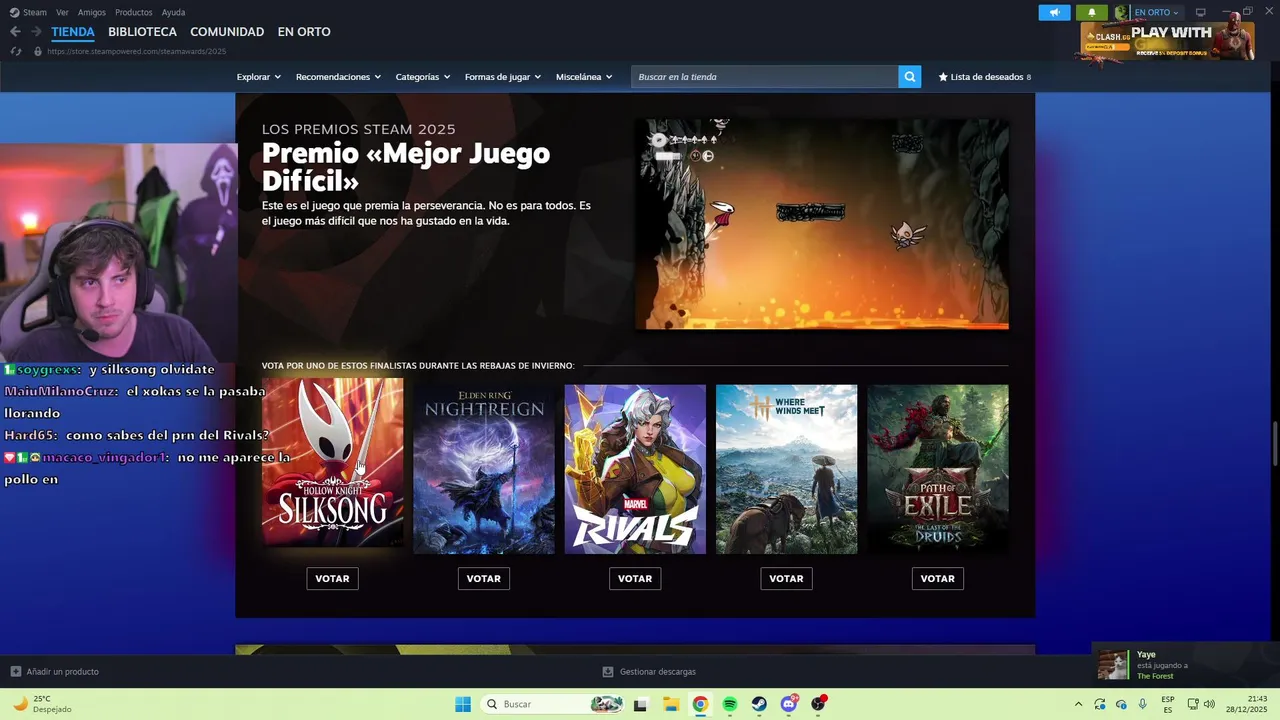
Task: Expand the Recomendaciones dropdown
Action: (x=338, y=77)
